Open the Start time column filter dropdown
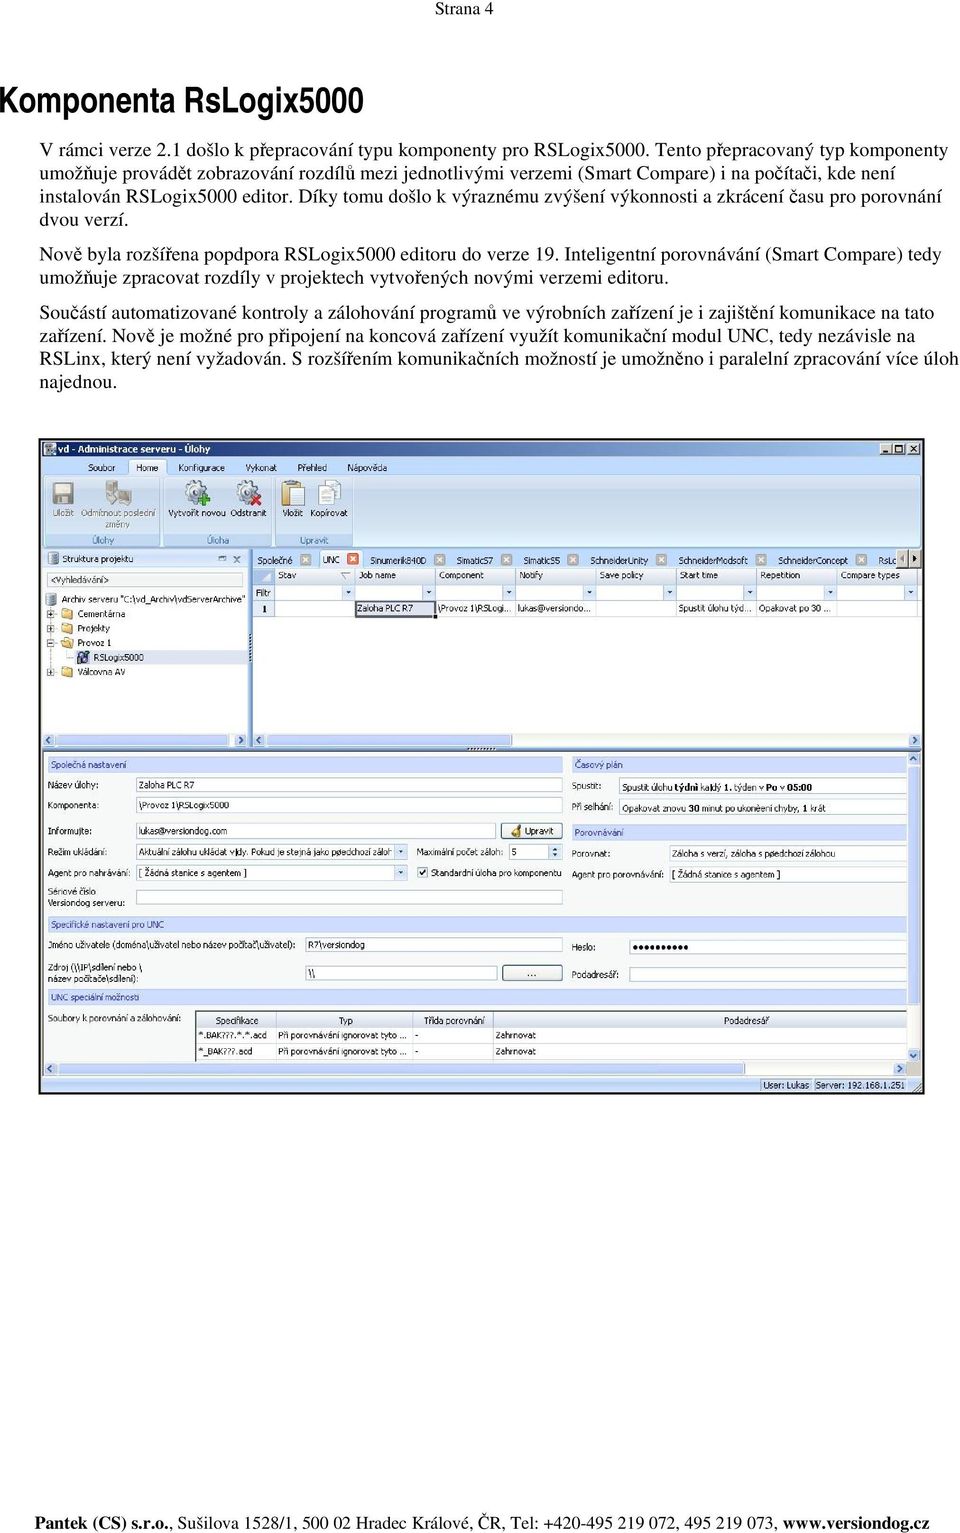Viewport: 960px width, 1533px height. tap(750, 593)
